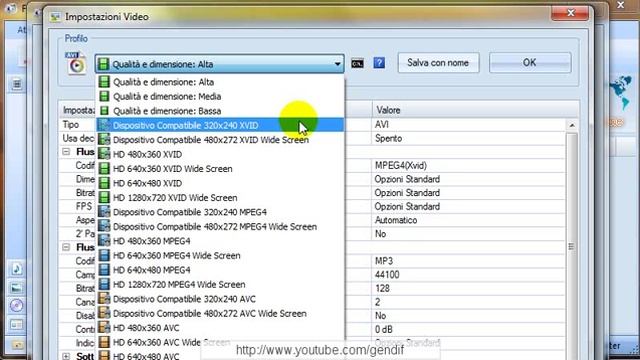This screenshot has width=640, height=360.
Task: Click the 44100 sample rate value
Action: 469,275
